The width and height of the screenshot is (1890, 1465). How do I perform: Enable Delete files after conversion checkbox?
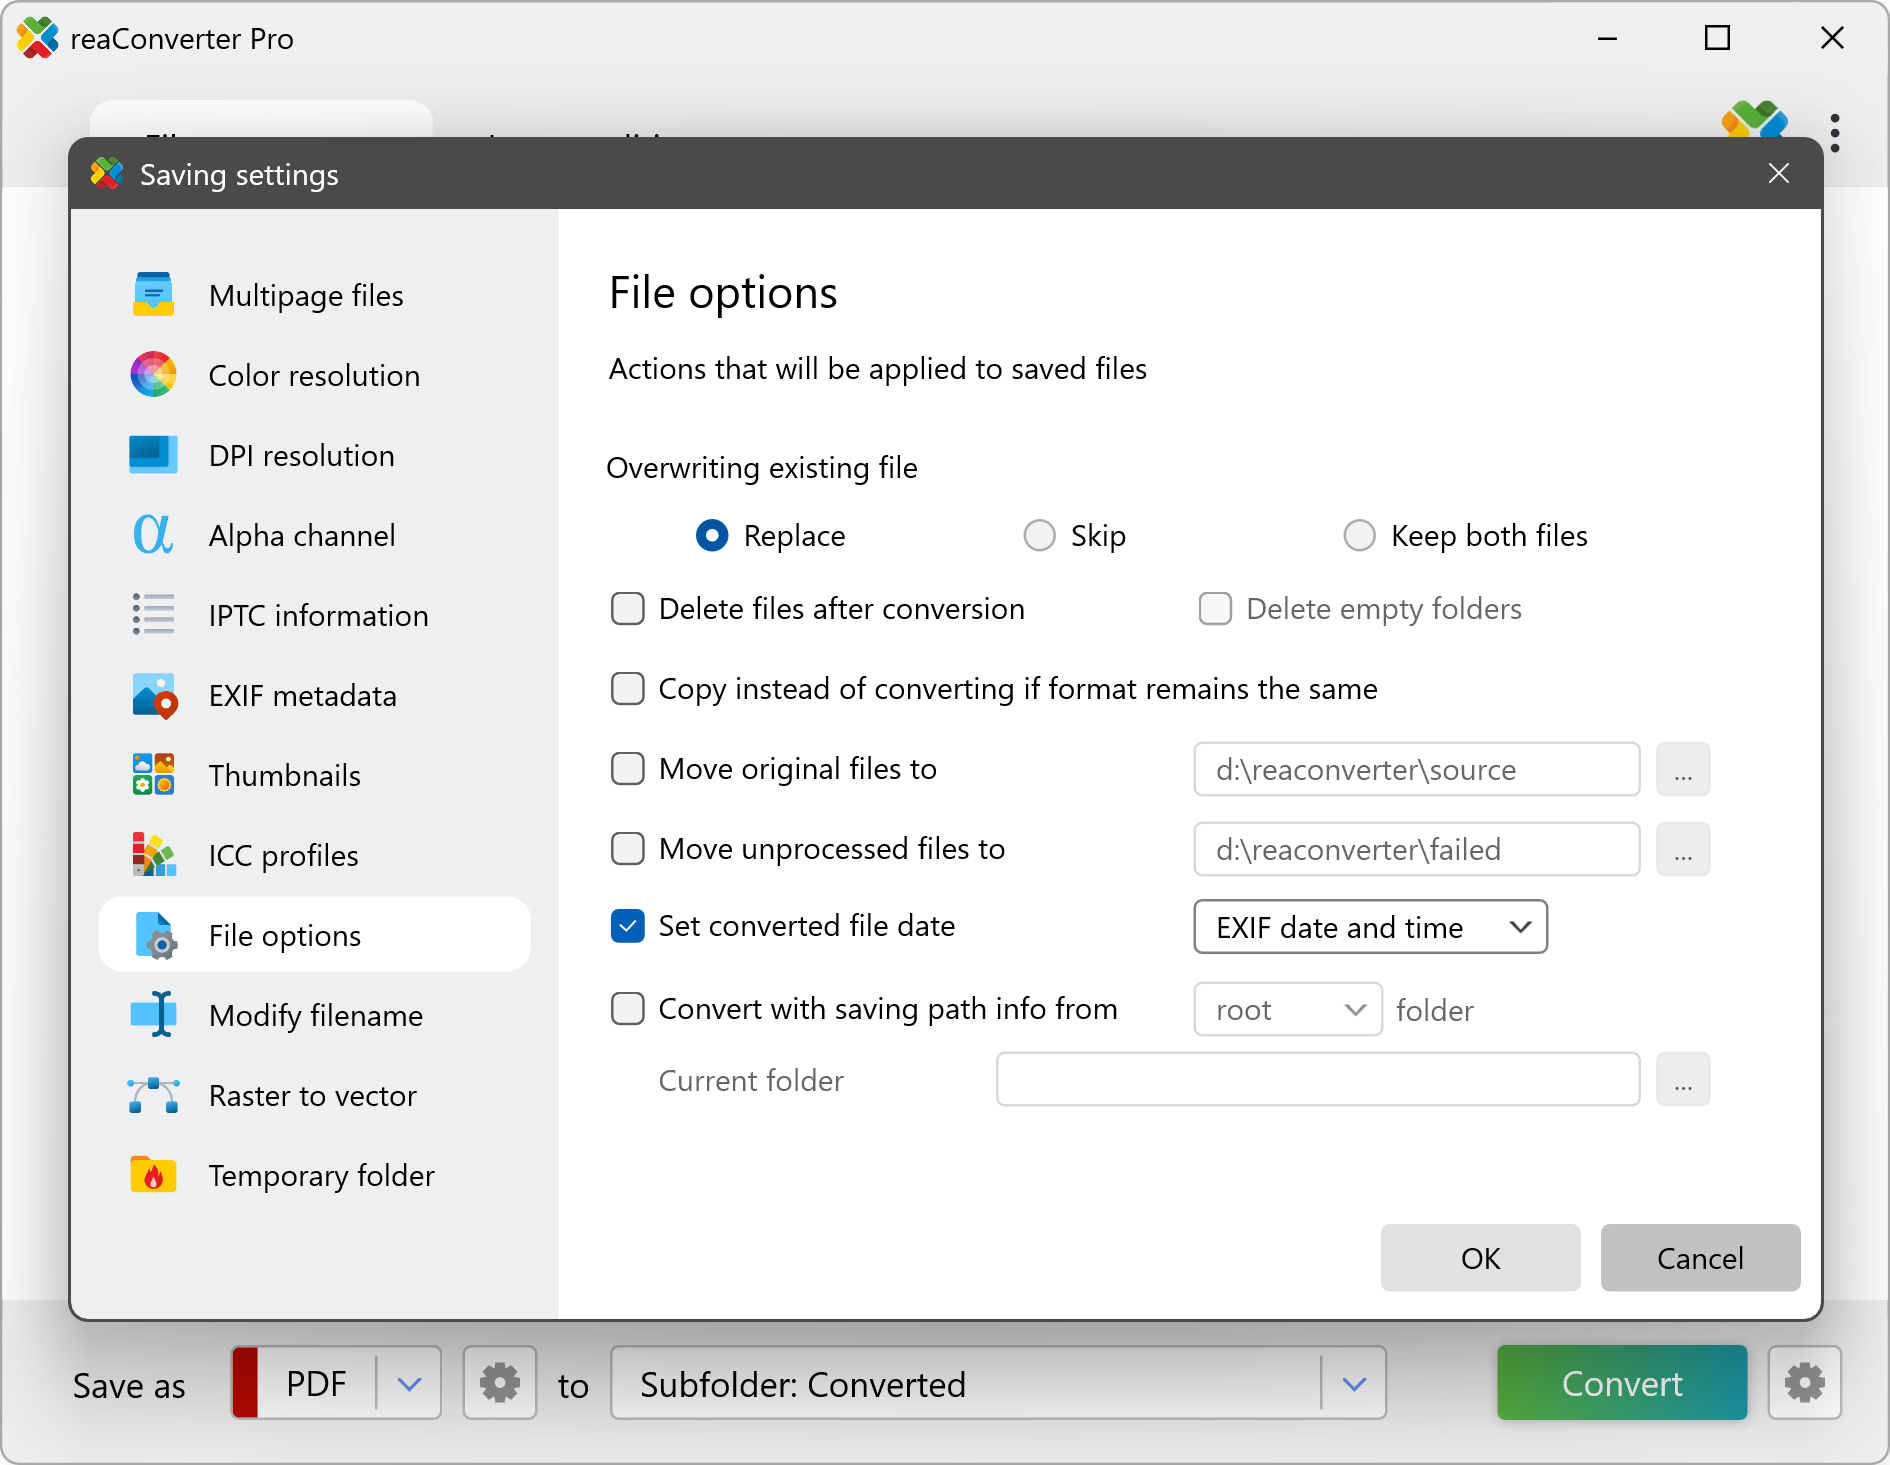pos(628,609)
